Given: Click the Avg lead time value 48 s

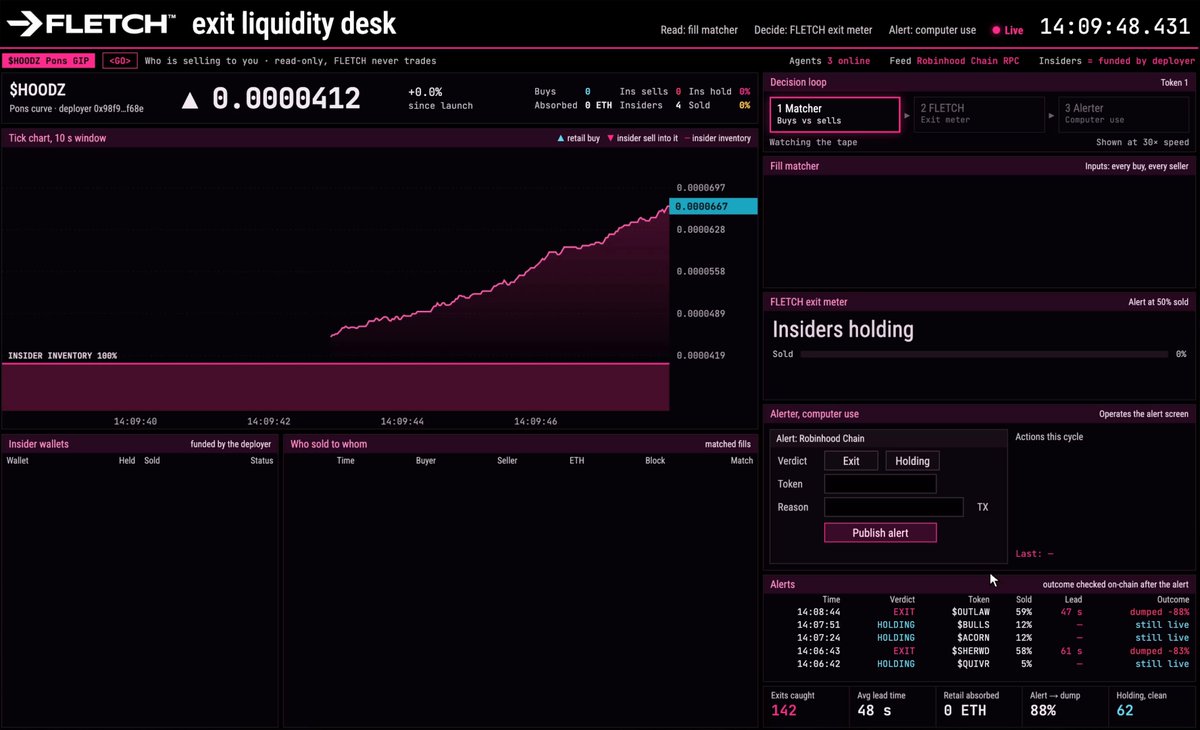Looking at the screenshot, I should pyautogui.click(x=872, y=710).
